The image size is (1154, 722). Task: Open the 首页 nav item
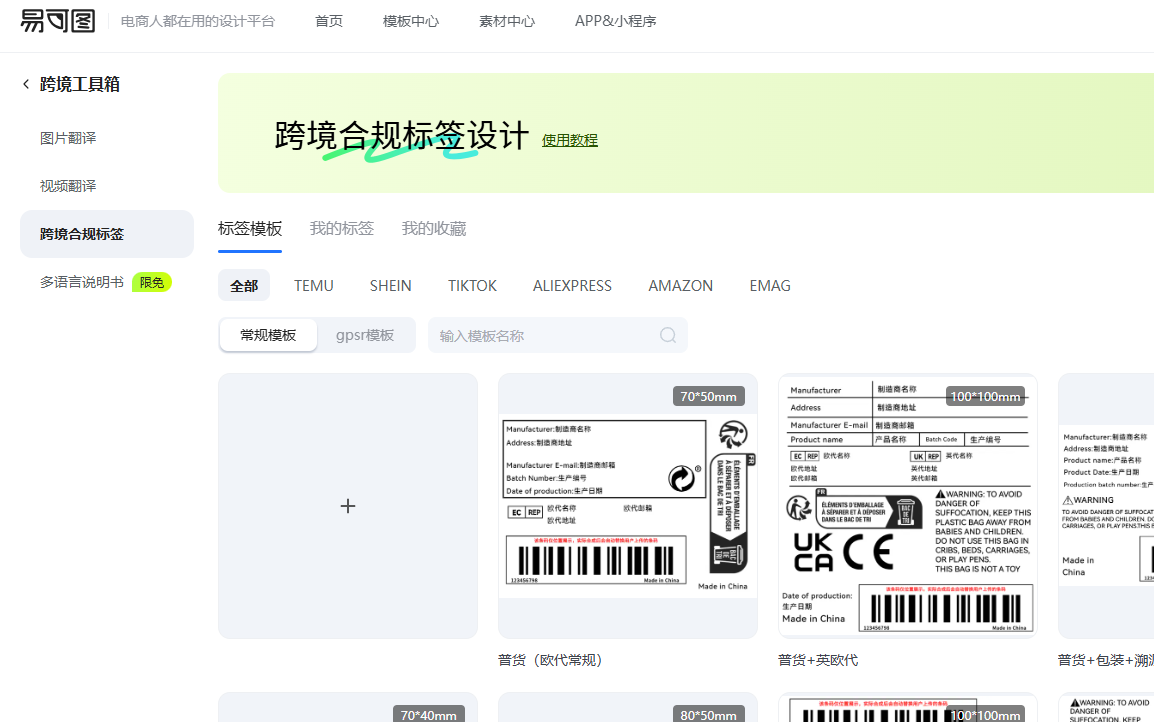329,21
